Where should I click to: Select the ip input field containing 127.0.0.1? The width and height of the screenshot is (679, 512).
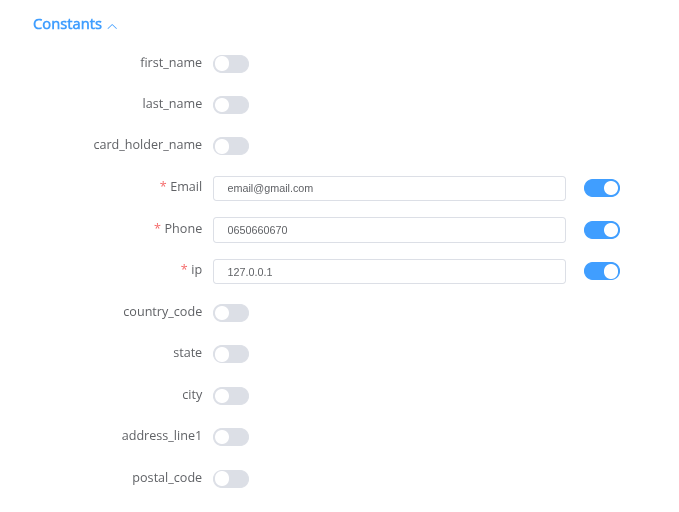click(x=389, y=271)
